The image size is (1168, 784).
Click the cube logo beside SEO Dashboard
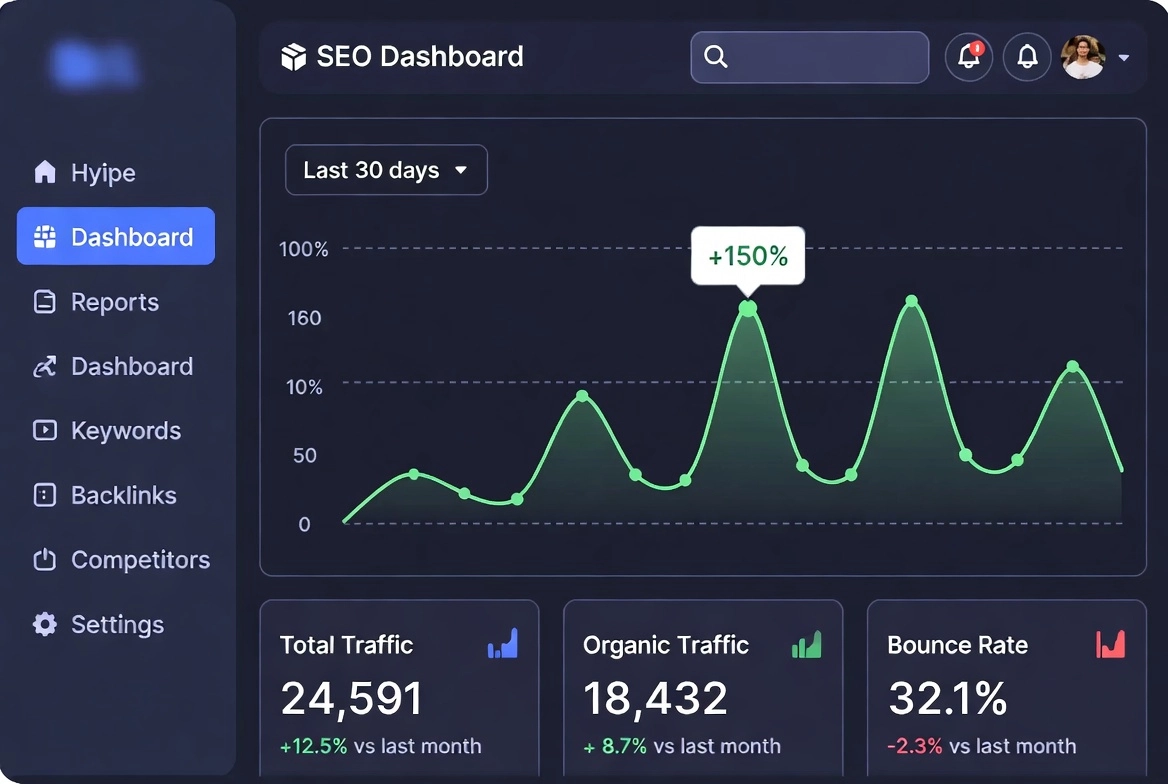(293, 57)
